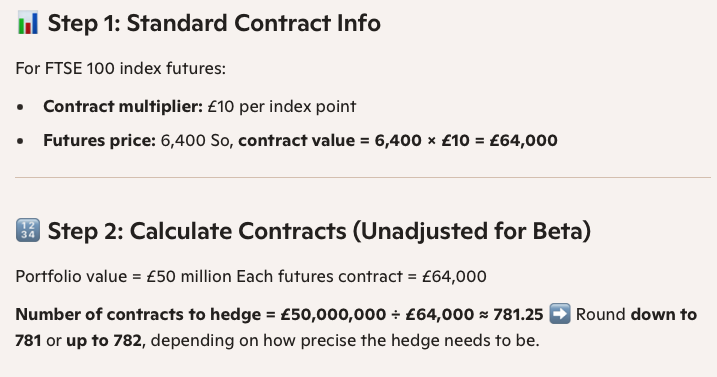Click the bold 'up to 782' text

[x=104, y=340]
